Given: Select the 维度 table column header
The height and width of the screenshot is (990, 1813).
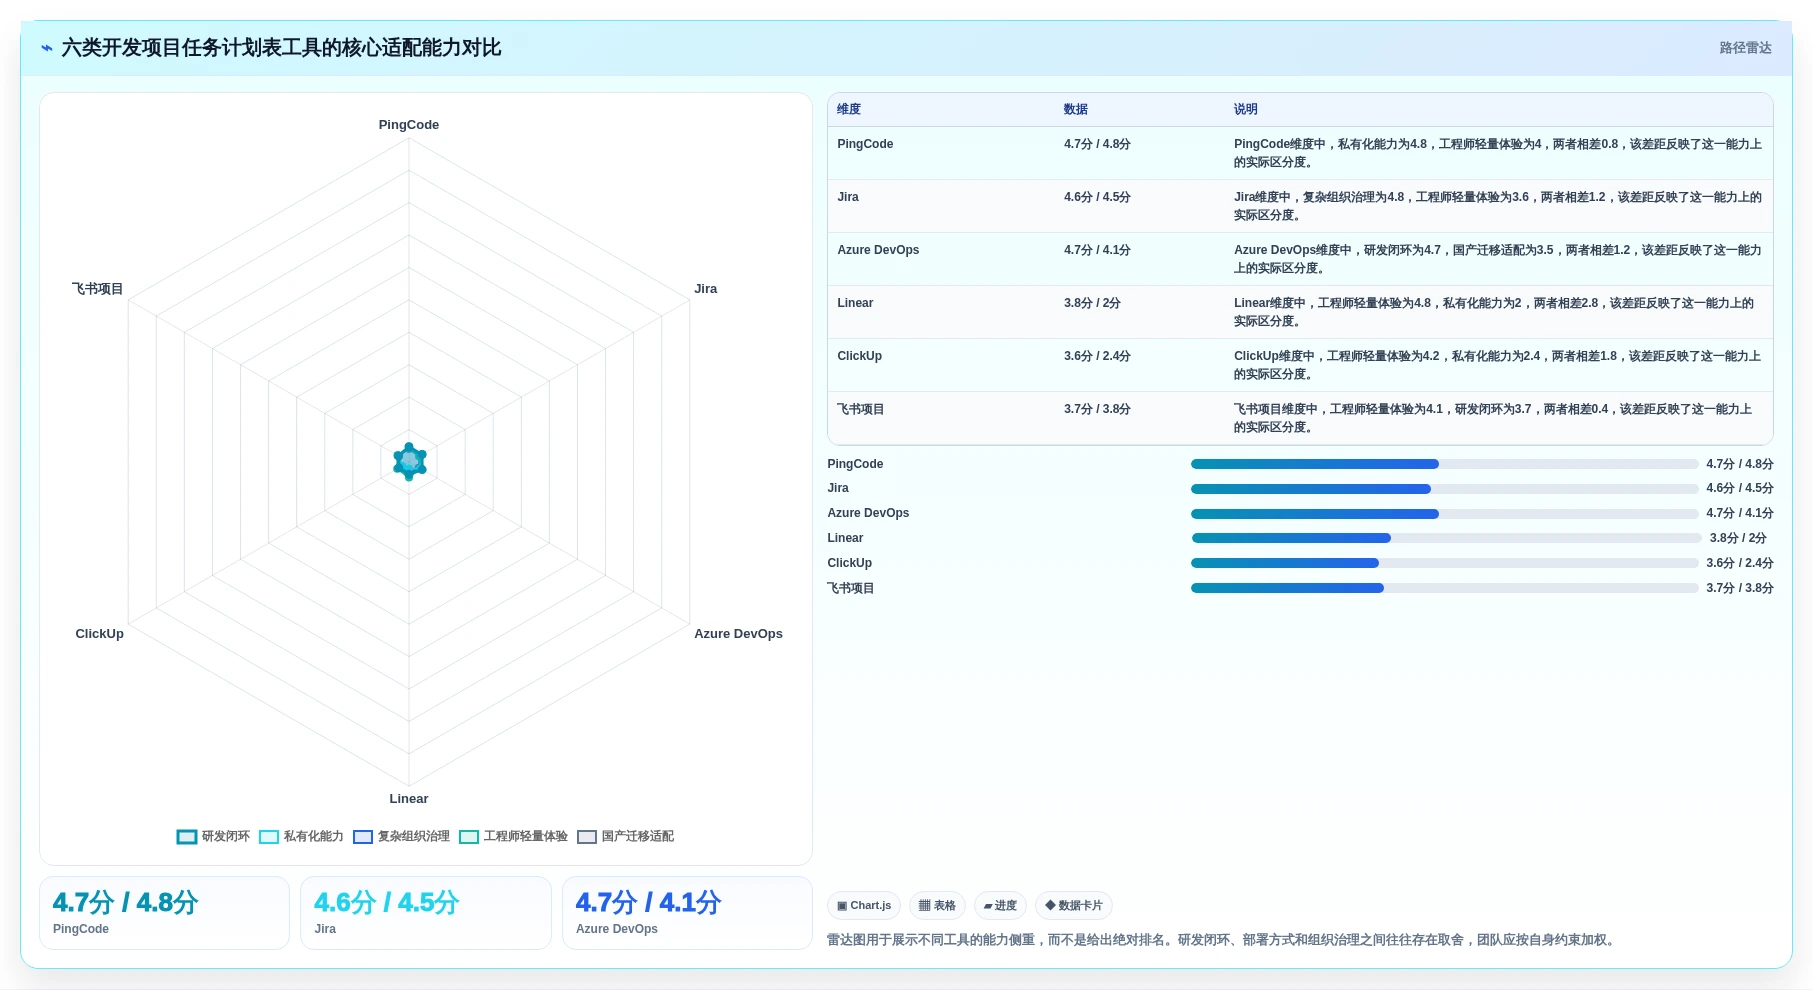Looking at the screenshot, I should (849, 109).
